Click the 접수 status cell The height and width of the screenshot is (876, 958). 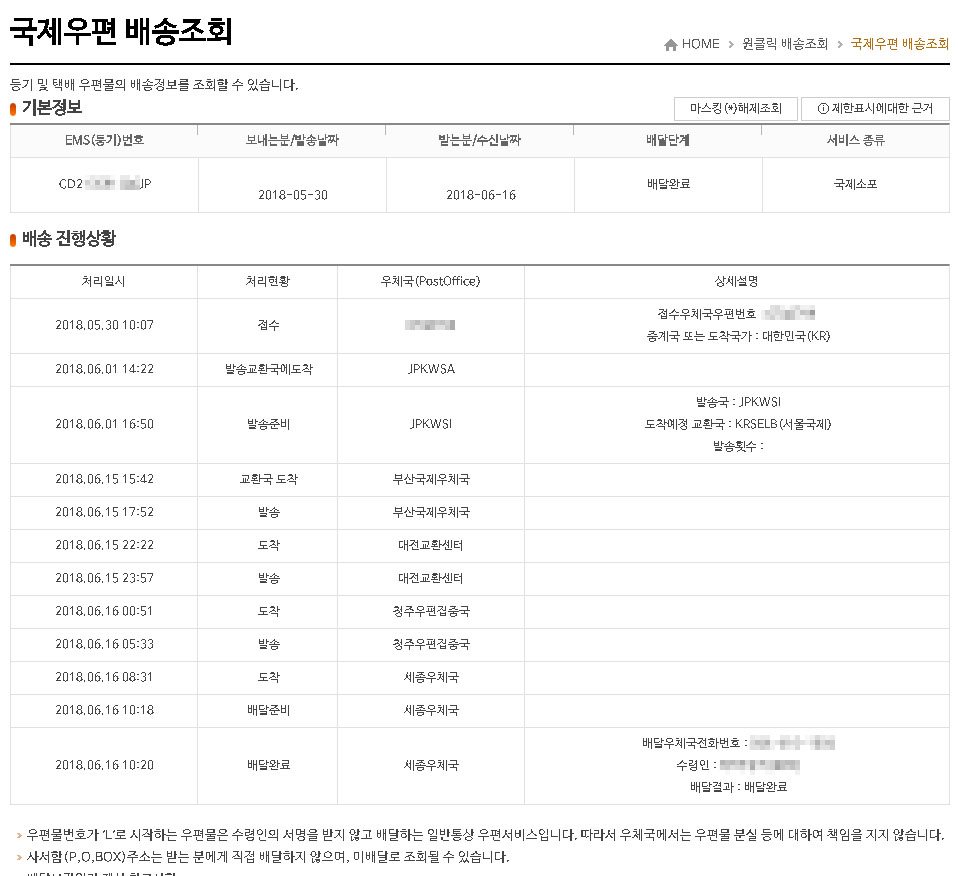point(268,326)
